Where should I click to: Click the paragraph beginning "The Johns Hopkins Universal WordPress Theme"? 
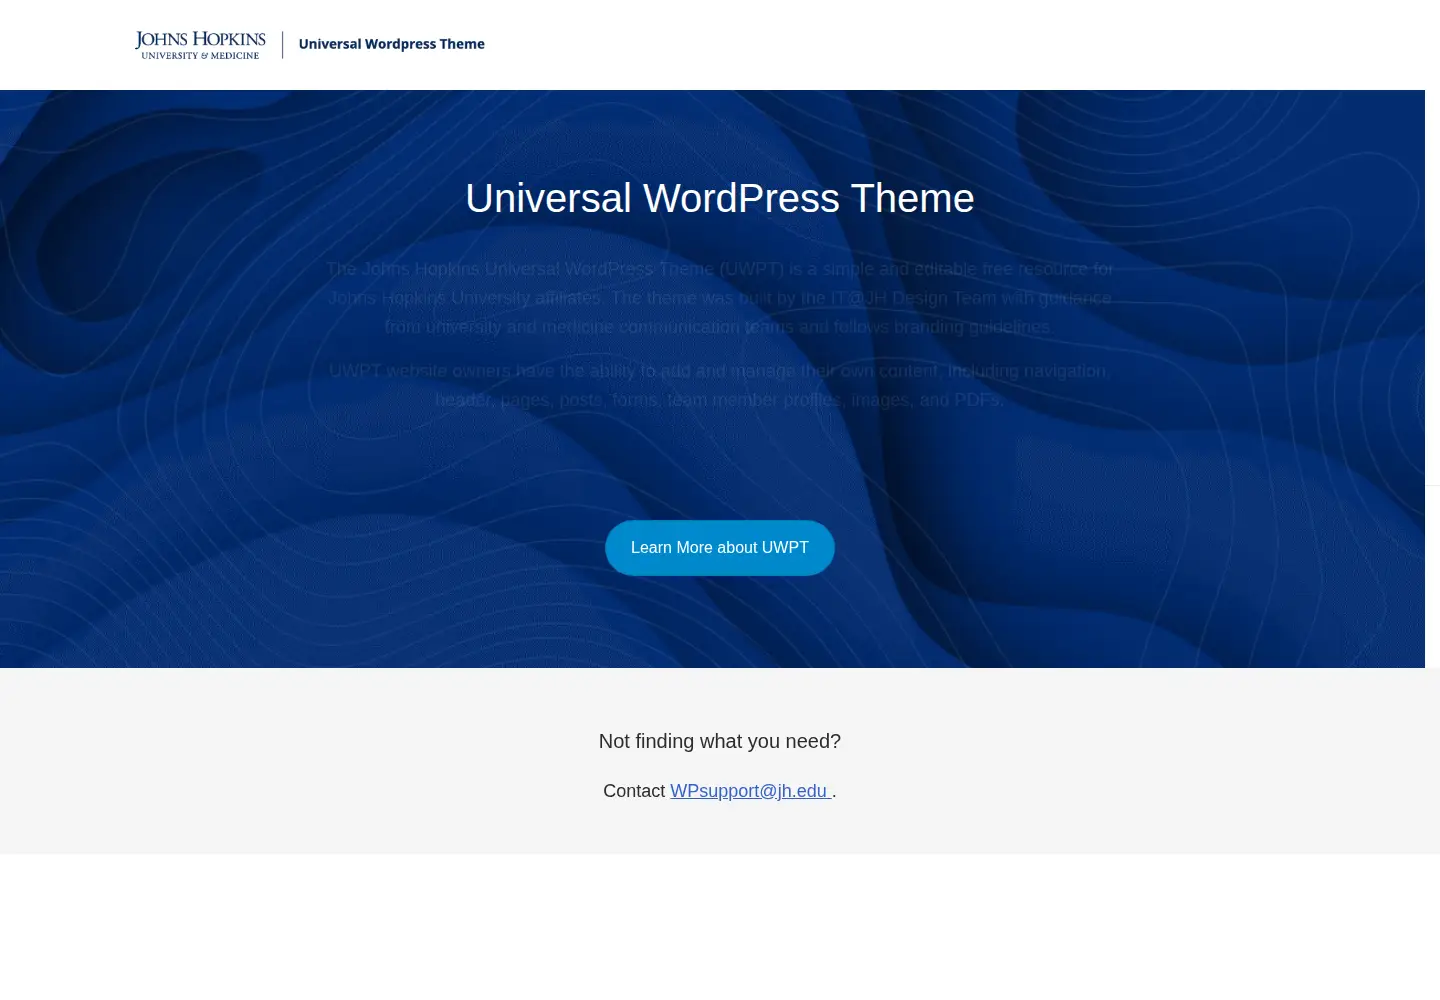point(720,298)
